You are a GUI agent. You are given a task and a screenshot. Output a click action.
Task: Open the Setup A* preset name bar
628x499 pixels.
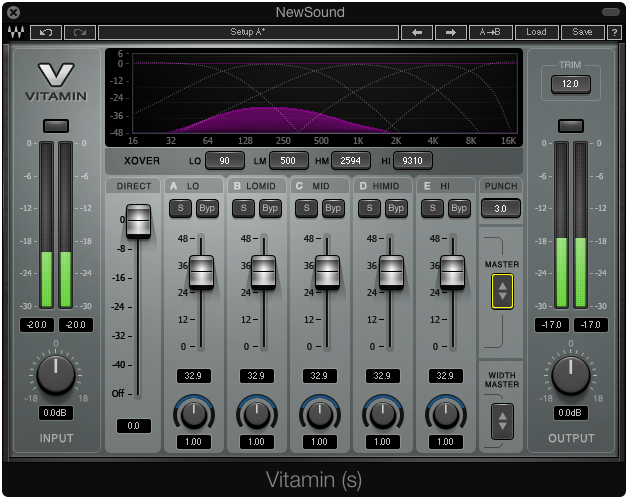[248, 32]
